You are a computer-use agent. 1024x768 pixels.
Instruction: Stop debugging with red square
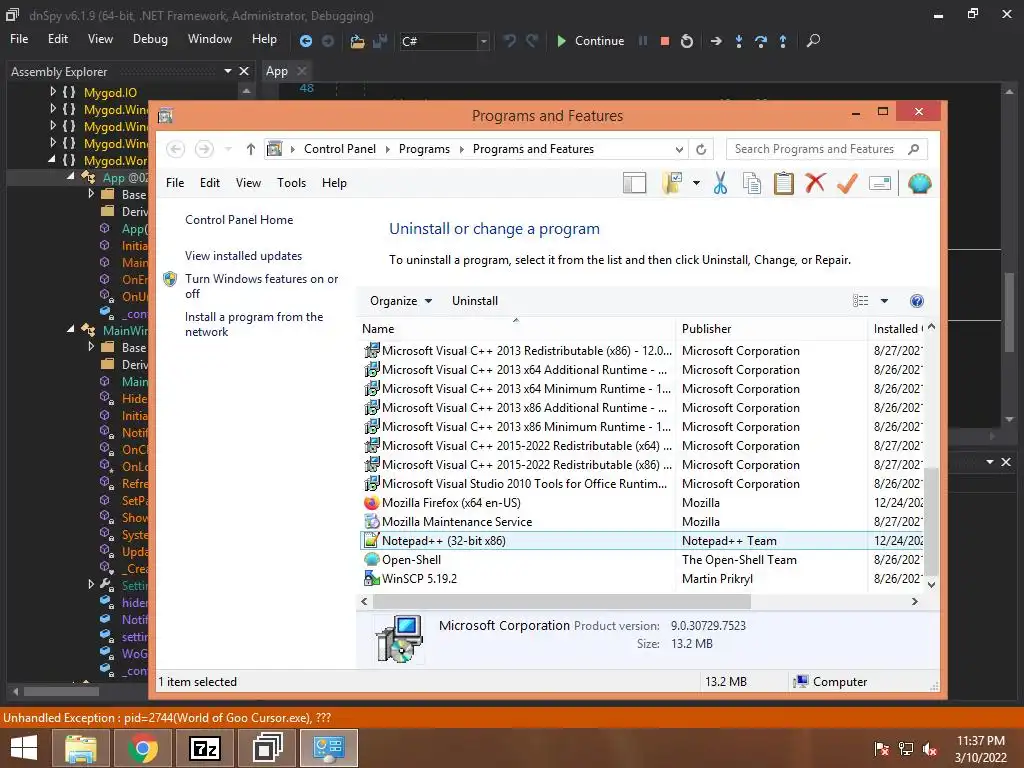(665, 40)
